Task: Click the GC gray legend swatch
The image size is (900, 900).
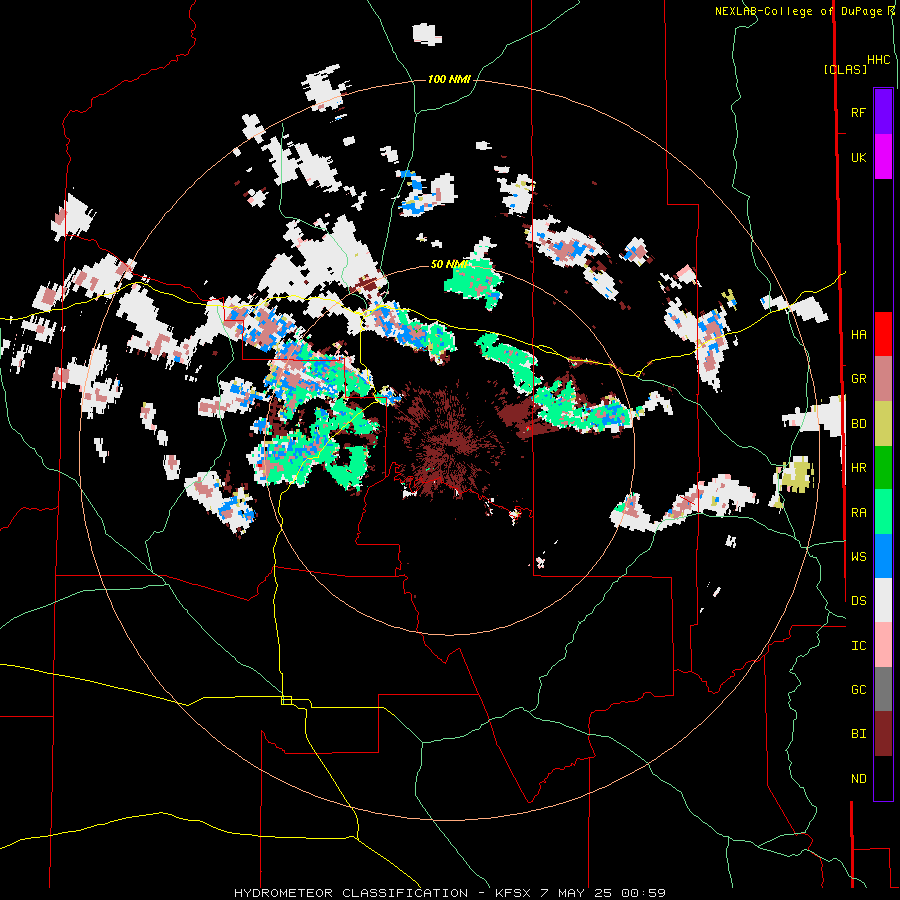Action: (883, 689)
